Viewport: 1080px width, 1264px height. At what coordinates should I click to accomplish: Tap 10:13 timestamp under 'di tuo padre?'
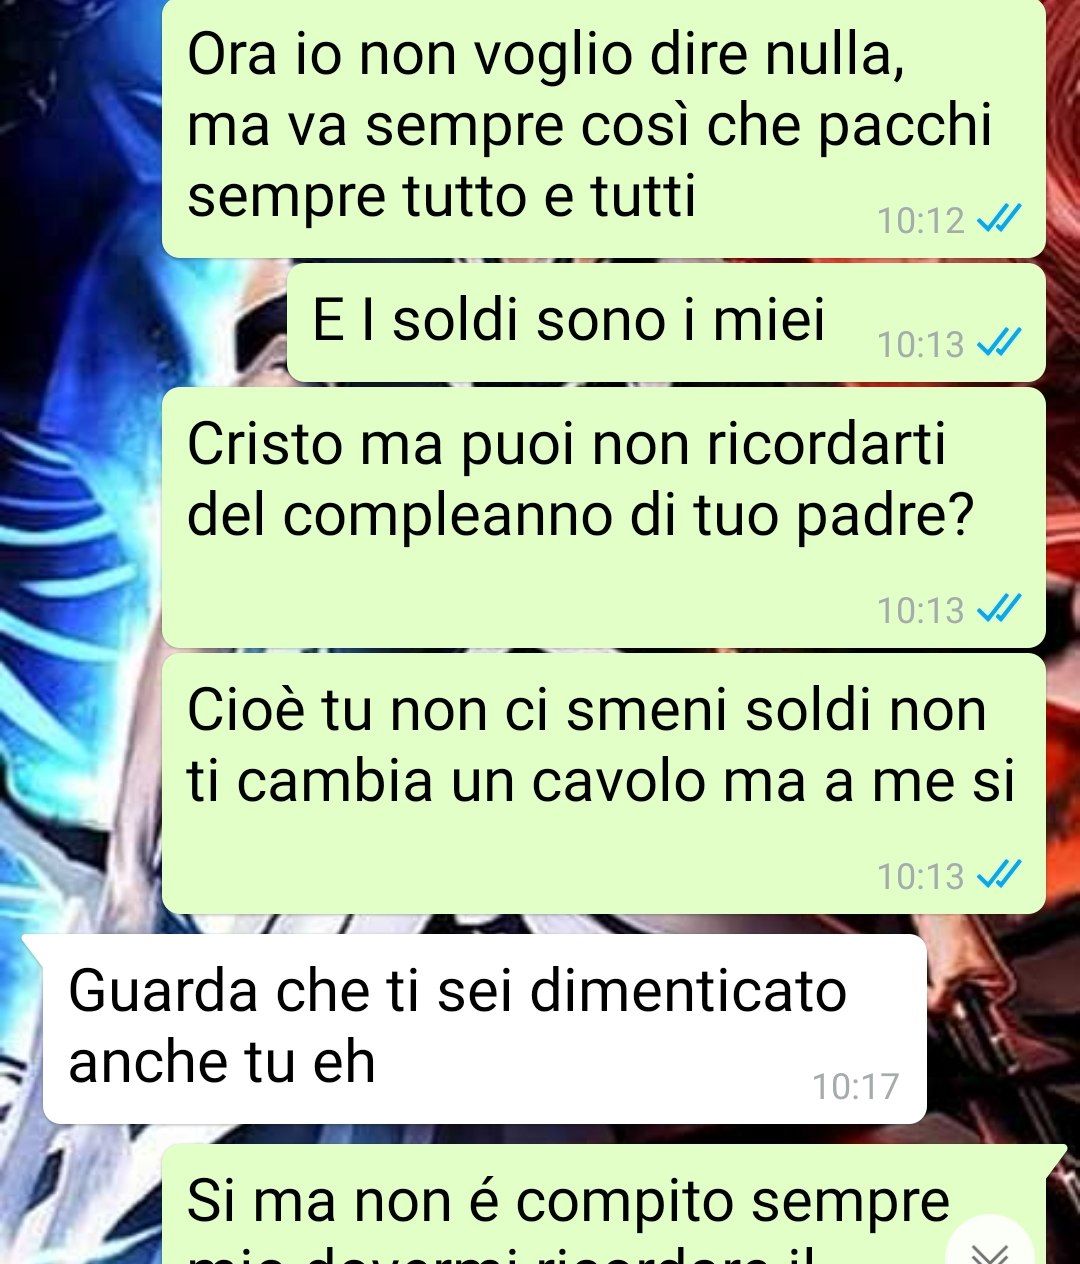click(920, 609)
